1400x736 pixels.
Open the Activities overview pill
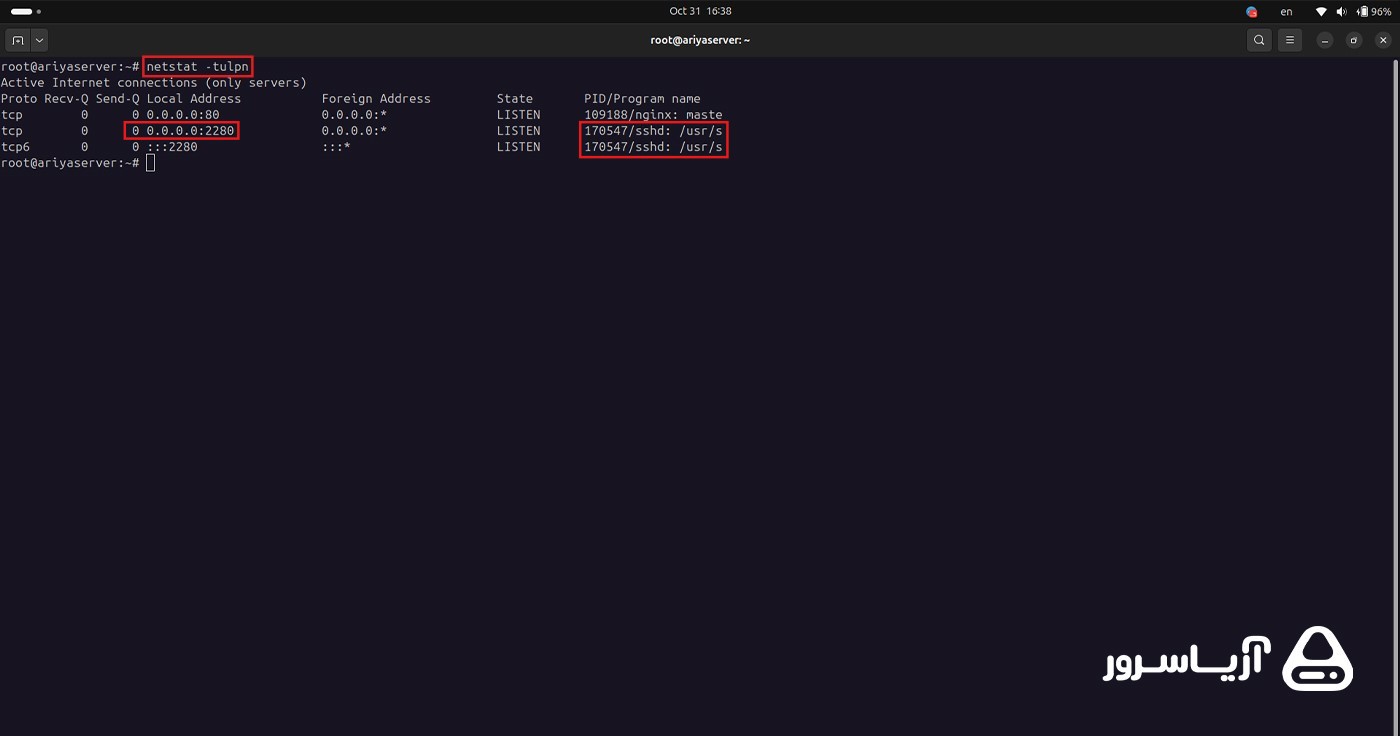pos(21,12)
